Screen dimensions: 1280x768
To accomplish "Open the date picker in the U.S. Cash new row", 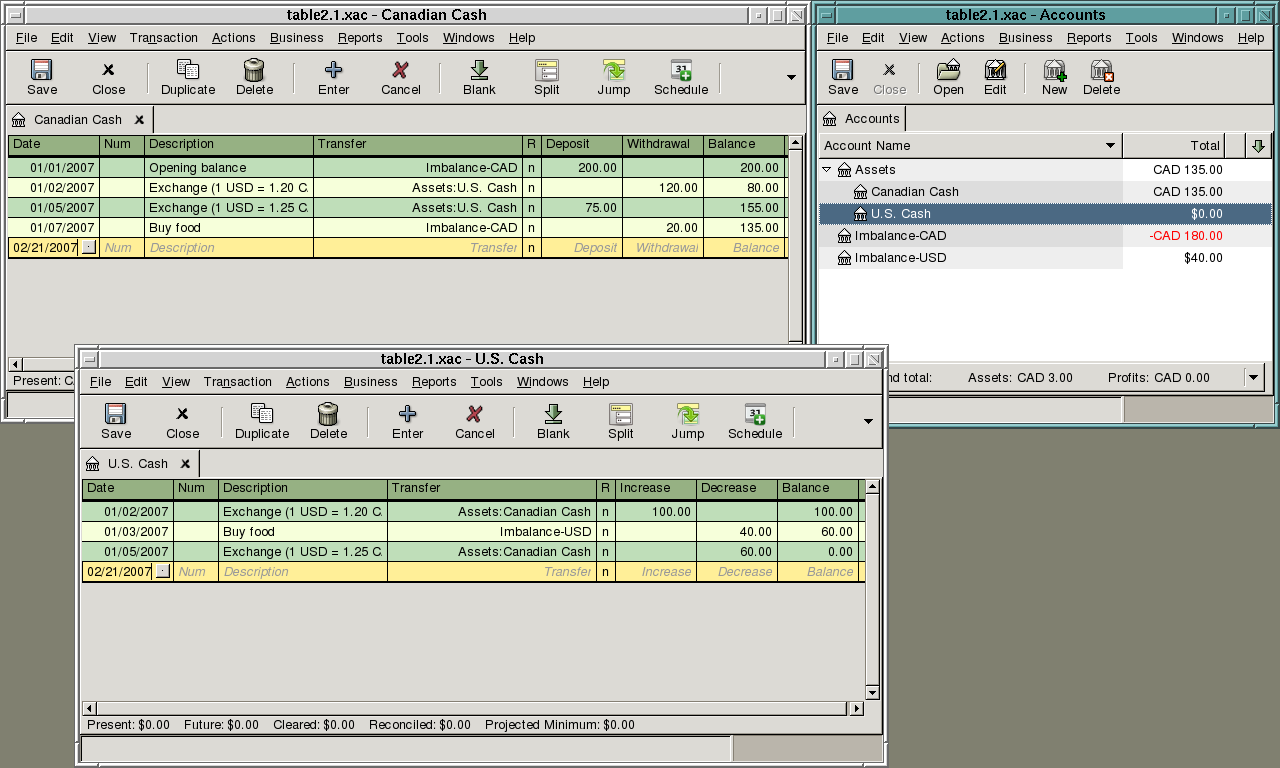I will tap(163, 572).
